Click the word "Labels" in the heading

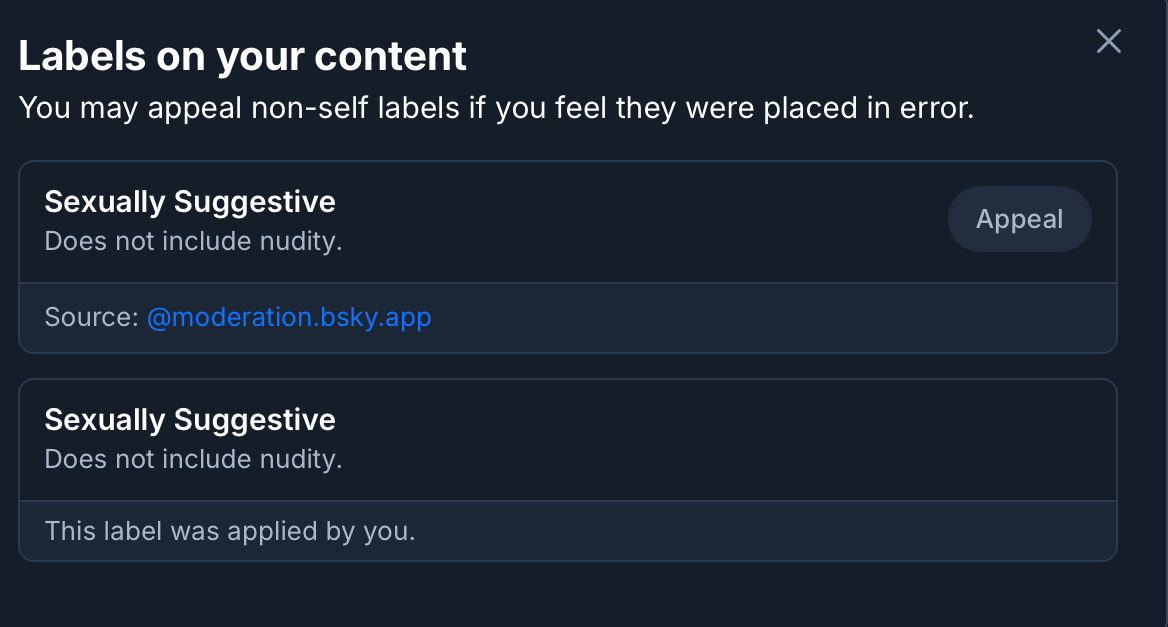point(81,56)
